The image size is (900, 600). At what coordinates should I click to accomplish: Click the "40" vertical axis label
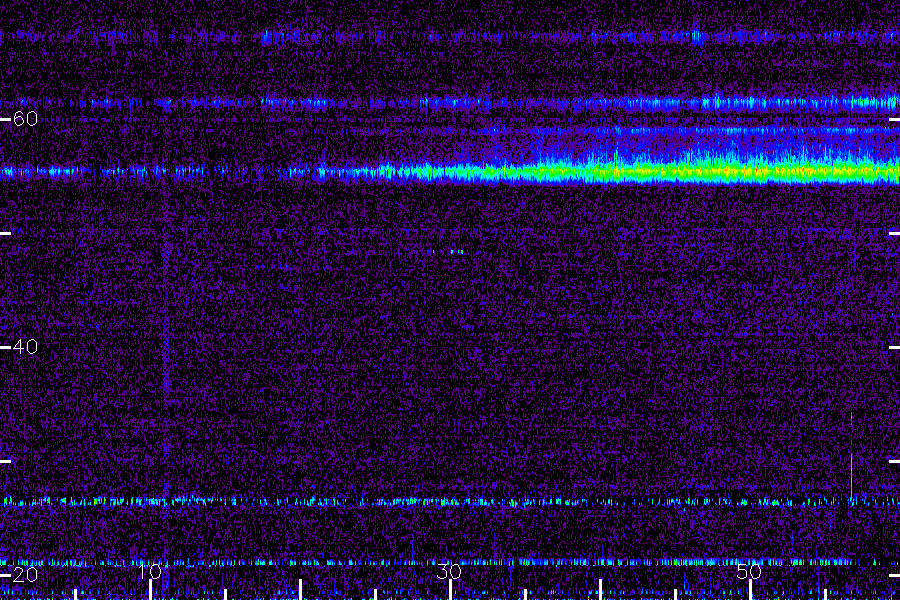(25, 347)
